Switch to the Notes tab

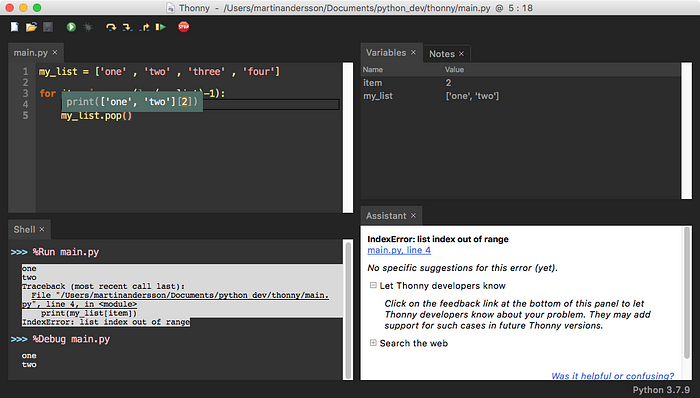442,54
